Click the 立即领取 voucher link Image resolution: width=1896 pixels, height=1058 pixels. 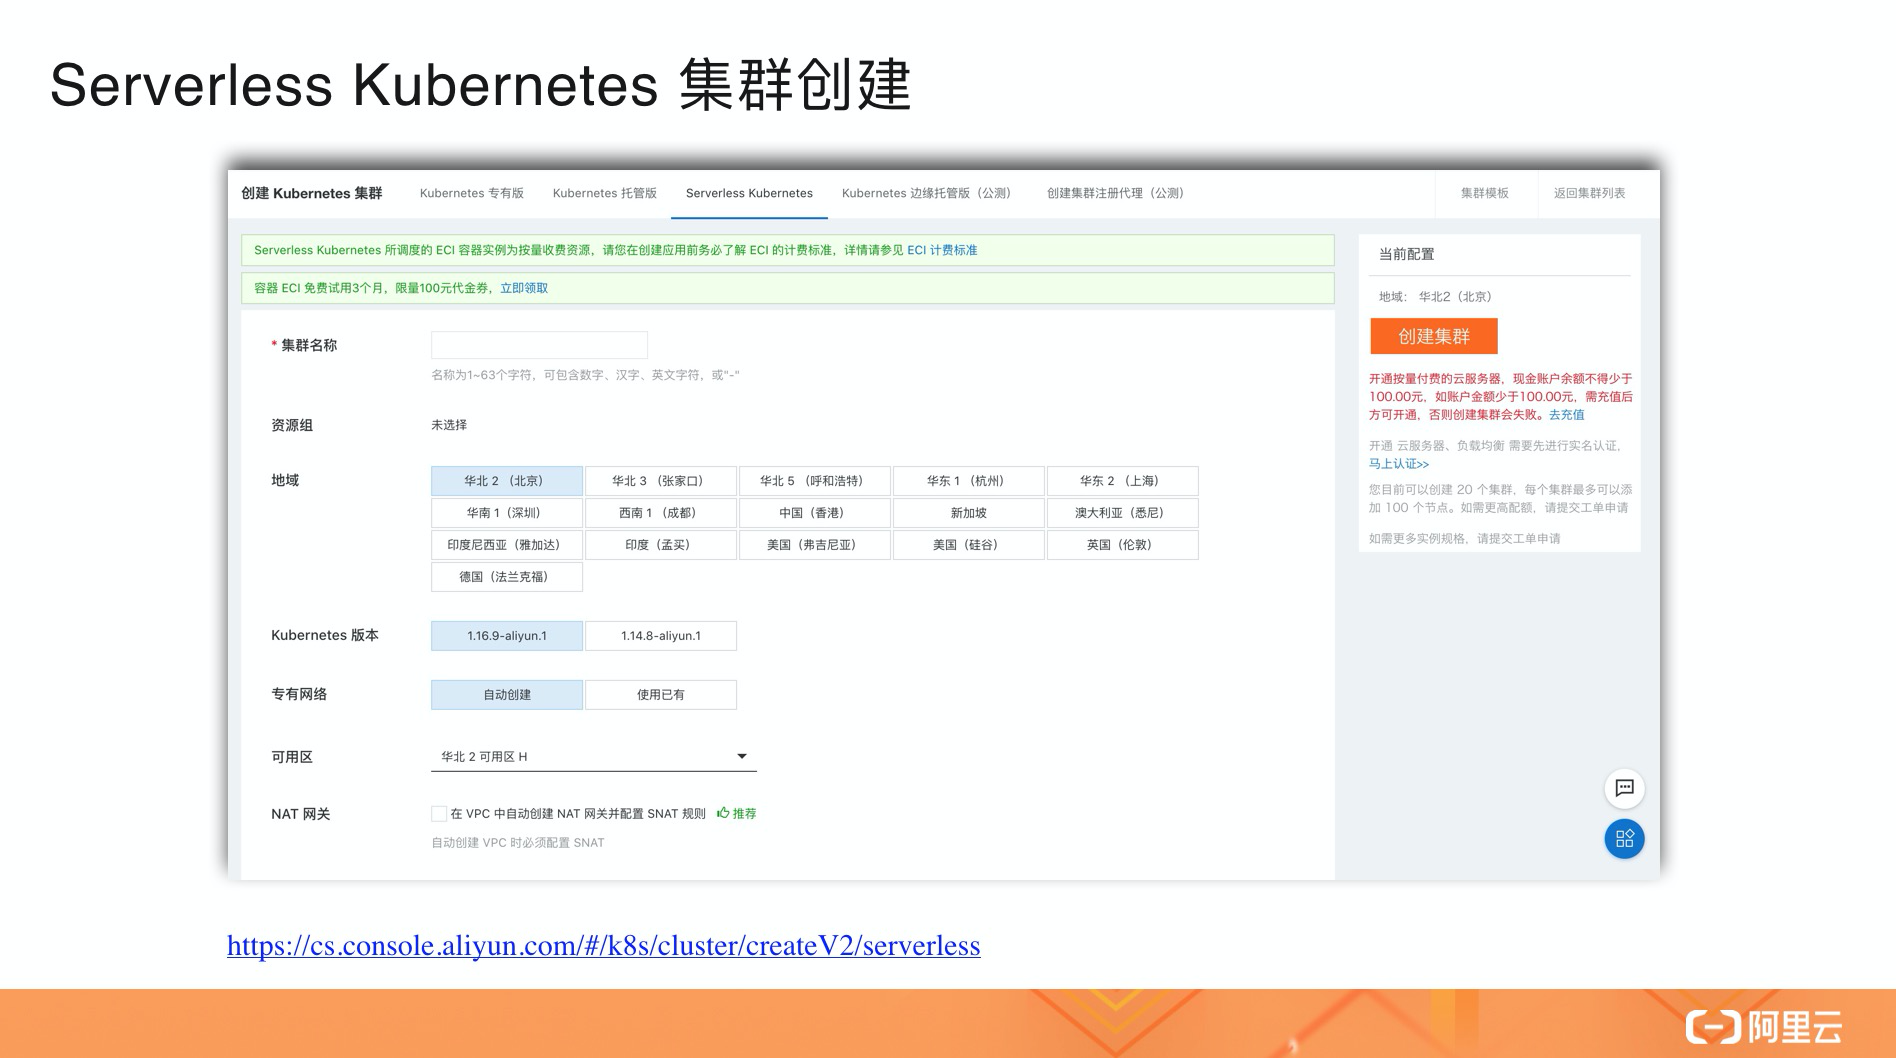524,288
